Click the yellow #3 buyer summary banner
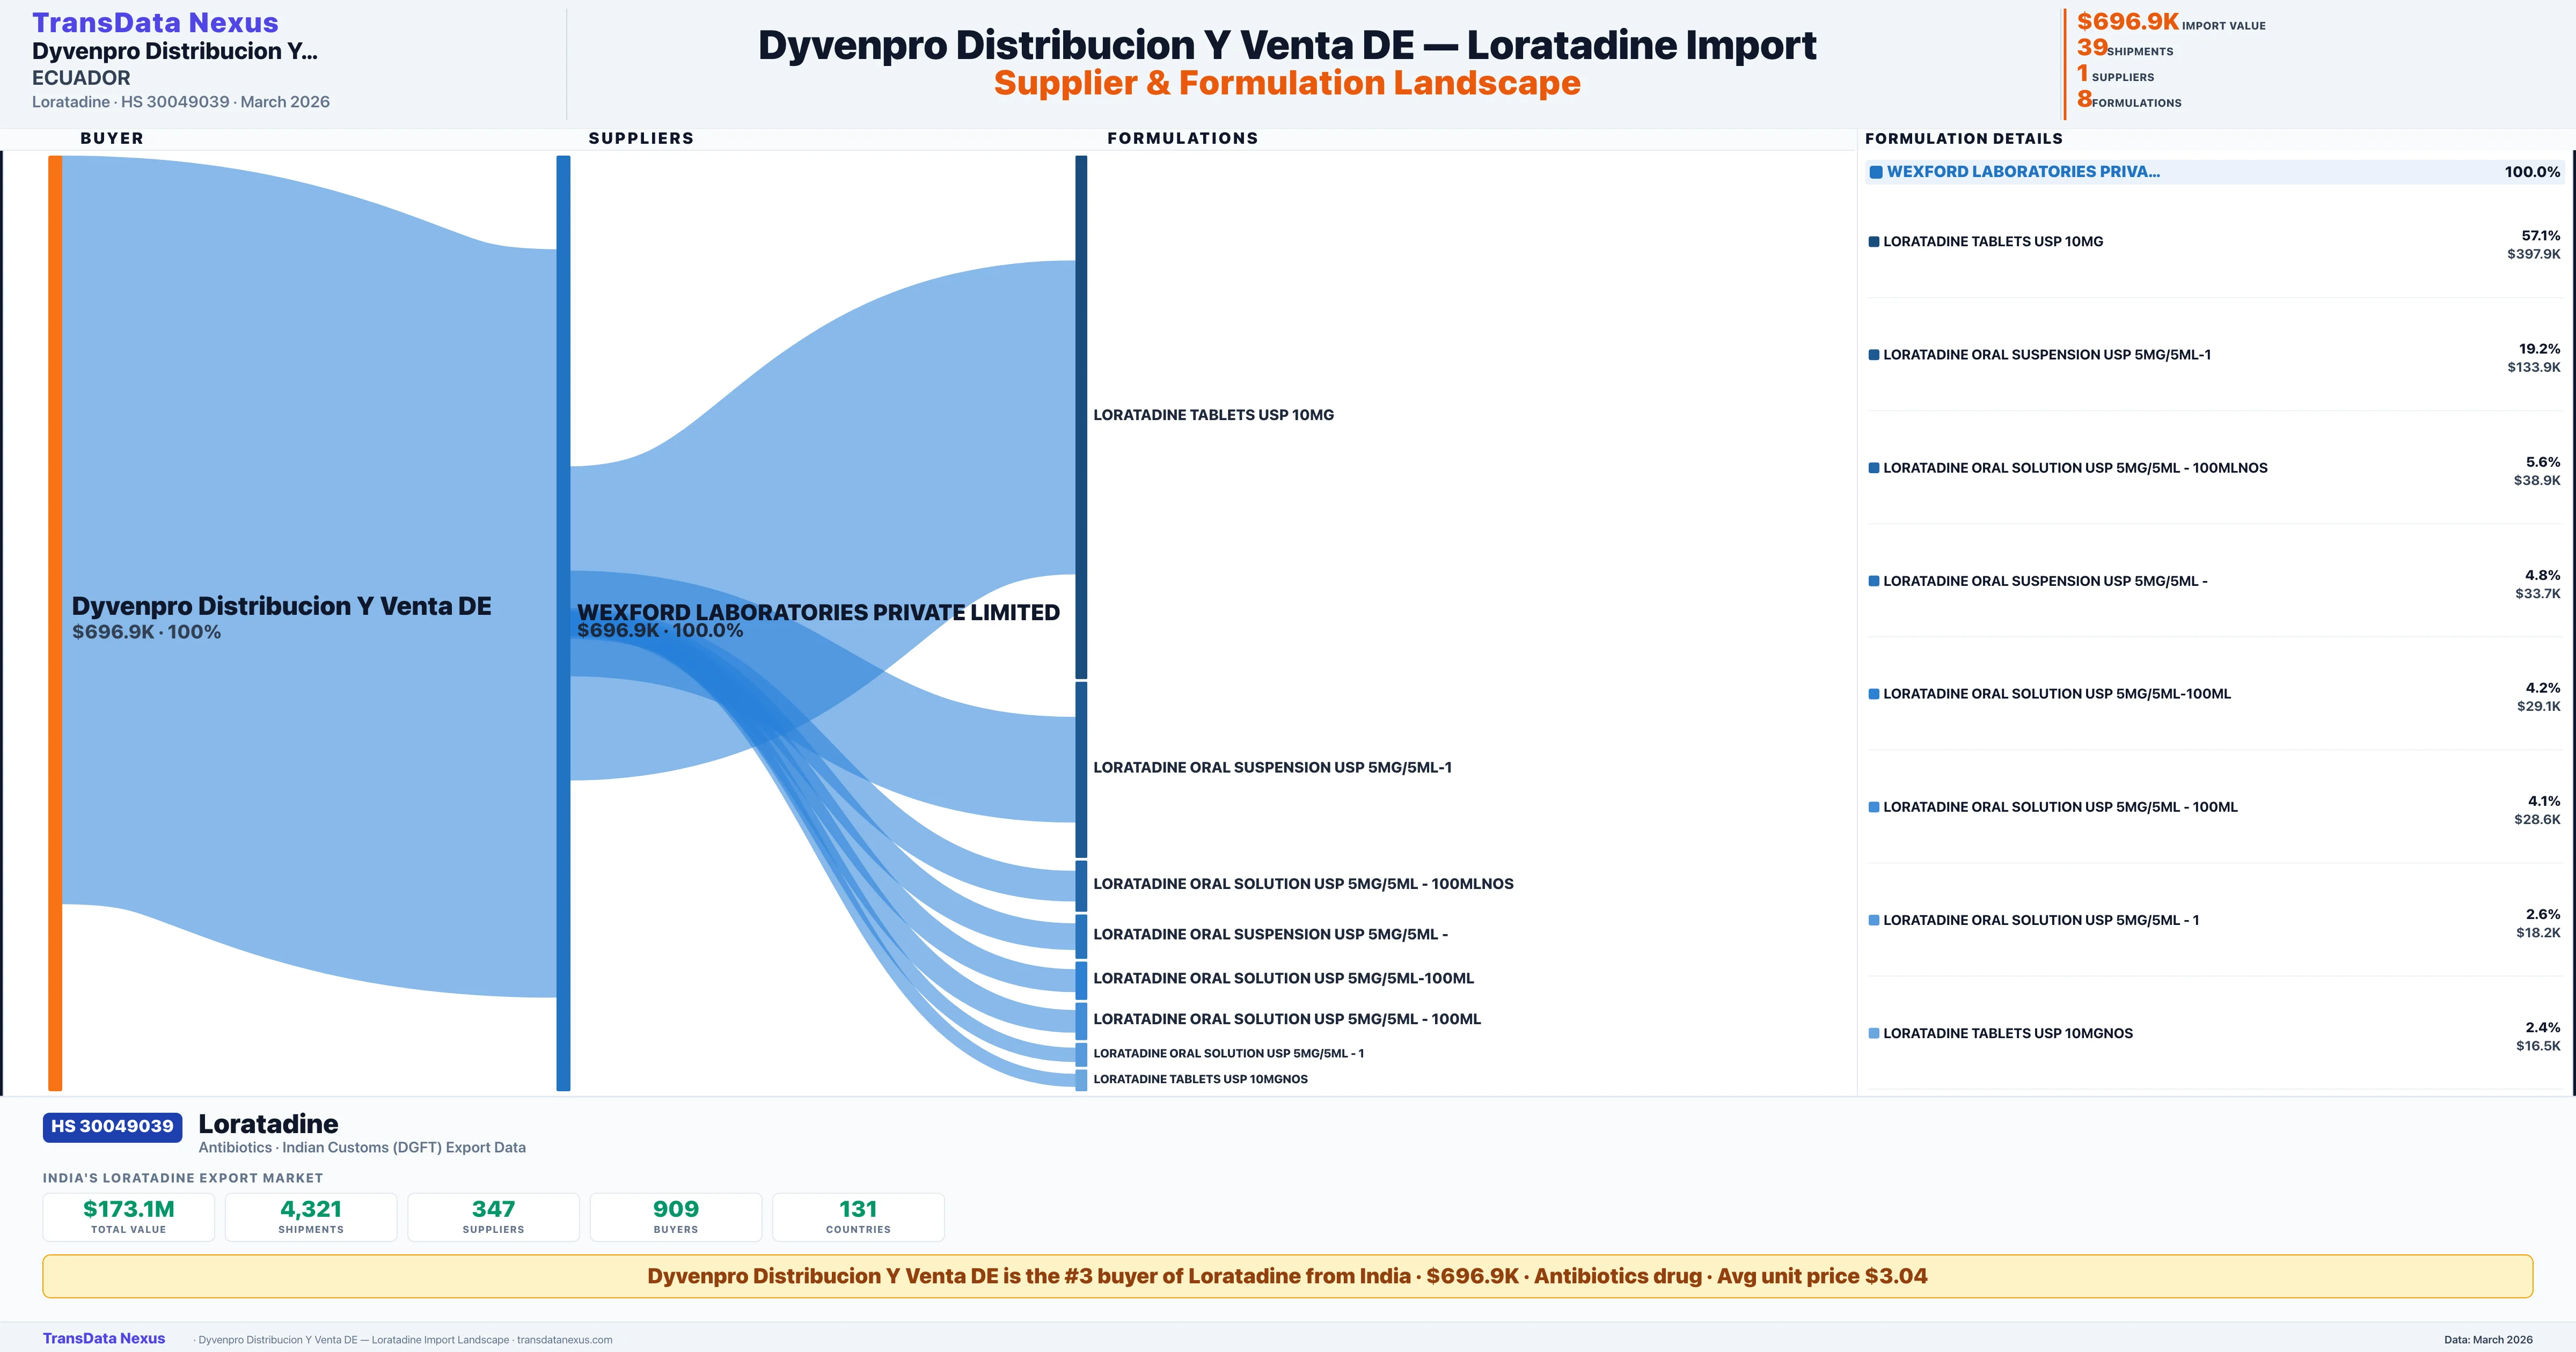This screenshot has height=1352, width=2576. (1287, 1276)
